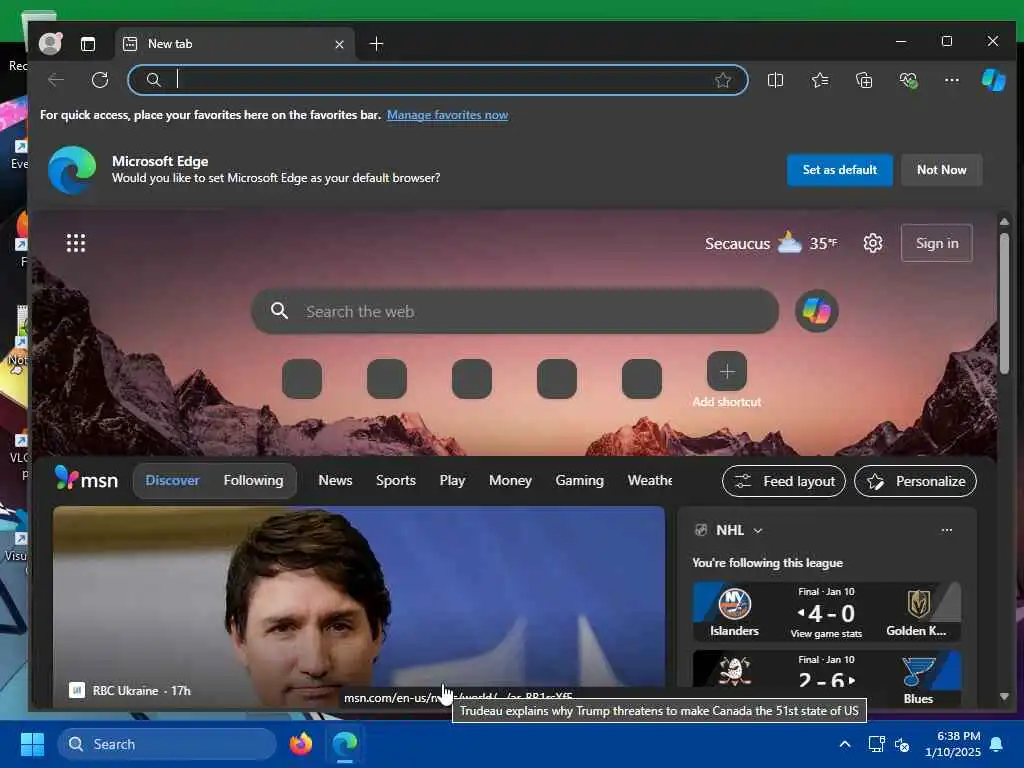1024x768 pixels.
Task: Open the app launcher grid icon
Action: tap(76, 243)
